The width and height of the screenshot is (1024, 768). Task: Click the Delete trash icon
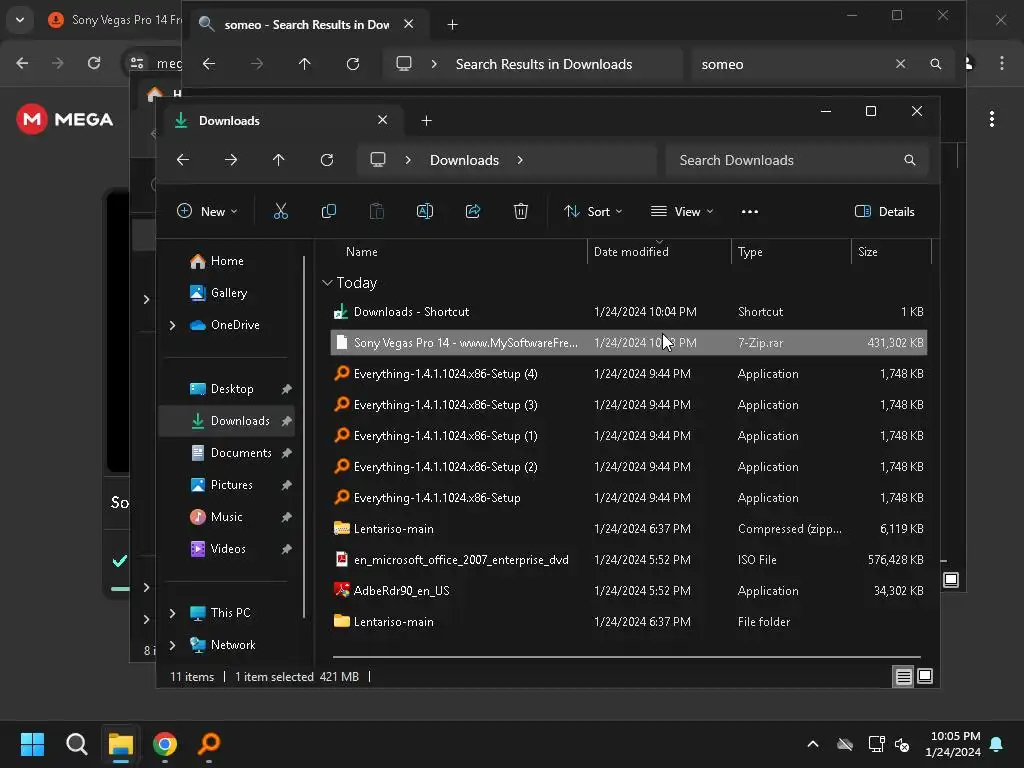(x=520, y=211)
